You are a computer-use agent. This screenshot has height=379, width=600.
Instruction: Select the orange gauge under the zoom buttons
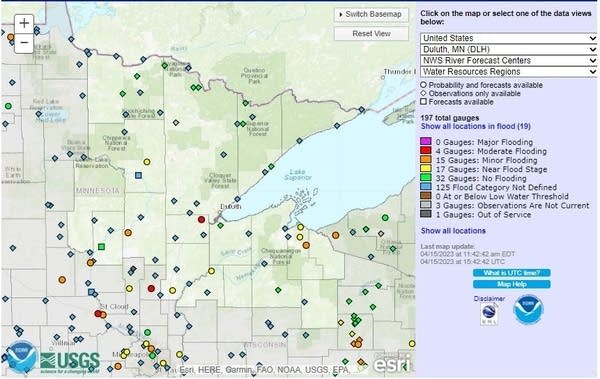tap(11, 37)
